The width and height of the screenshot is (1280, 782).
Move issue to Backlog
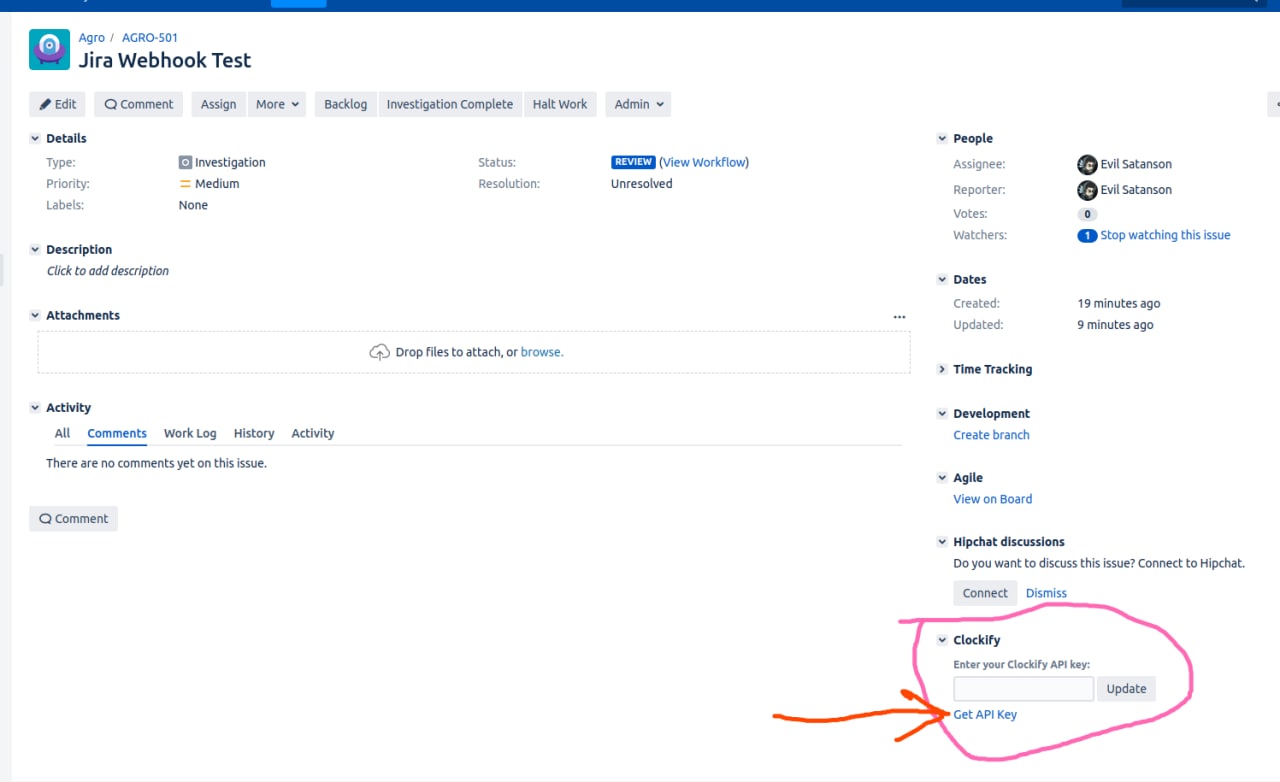(x=346, y=104)
